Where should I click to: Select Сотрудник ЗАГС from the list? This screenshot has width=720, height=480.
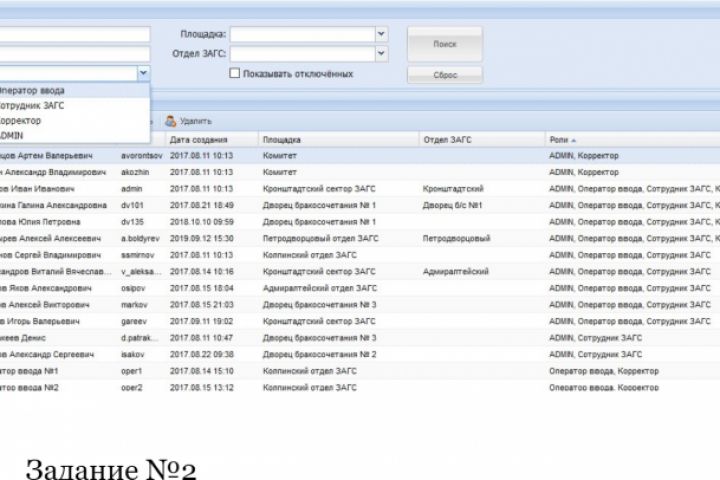(x=75, y=106)
